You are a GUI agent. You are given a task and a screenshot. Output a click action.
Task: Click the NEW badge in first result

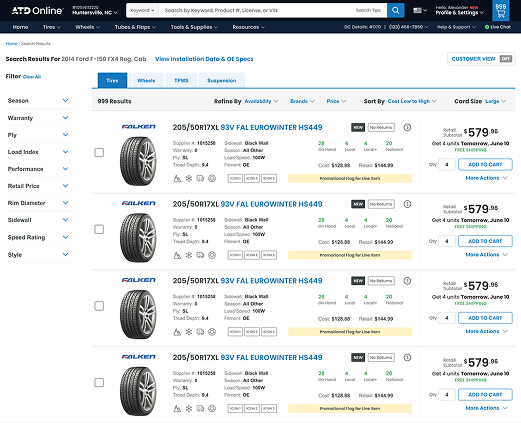coord(358,127)
